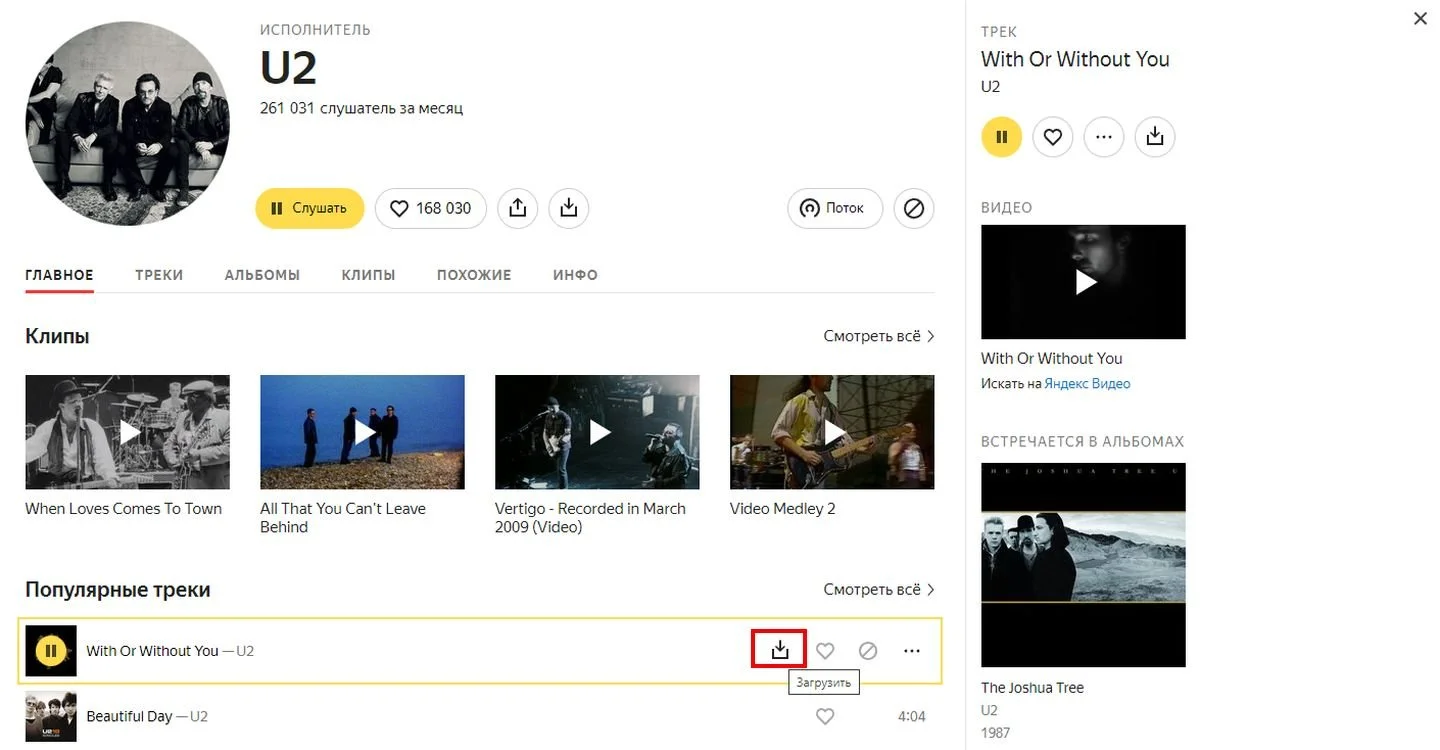
Task: Click the Vertigo - Recorded in March 2009 caption
Action: pos(590,518)
